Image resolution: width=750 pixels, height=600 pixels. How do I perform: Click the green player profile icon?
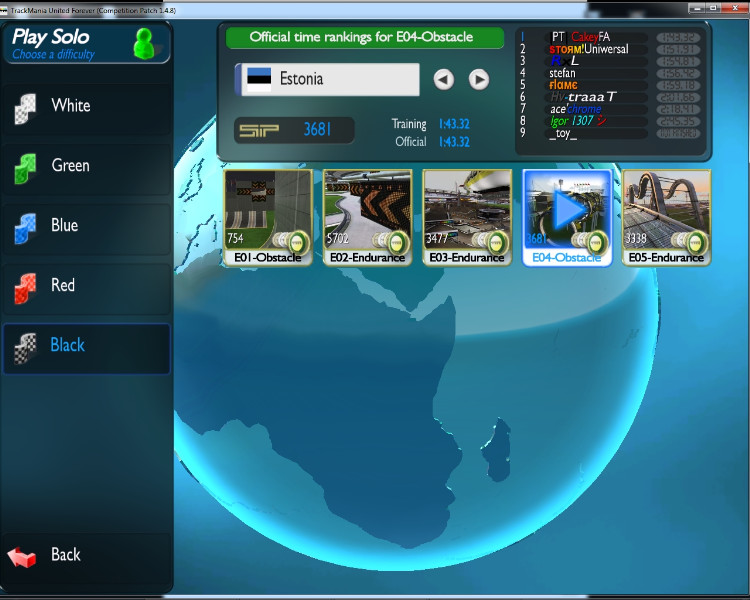pos(145,43)
